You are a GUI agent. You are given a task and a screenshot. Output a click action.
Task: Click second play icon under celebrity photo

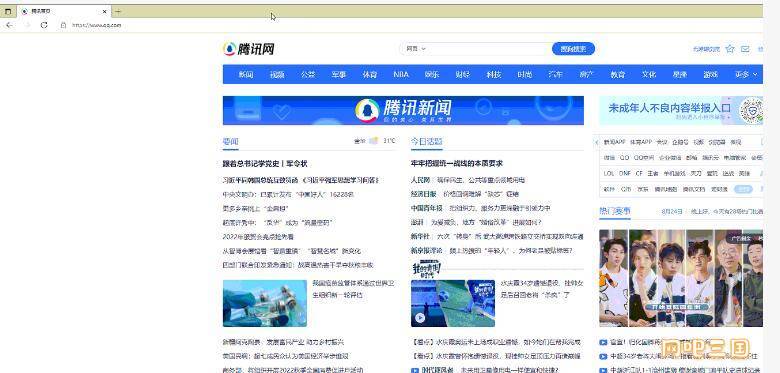coord(603,356)
